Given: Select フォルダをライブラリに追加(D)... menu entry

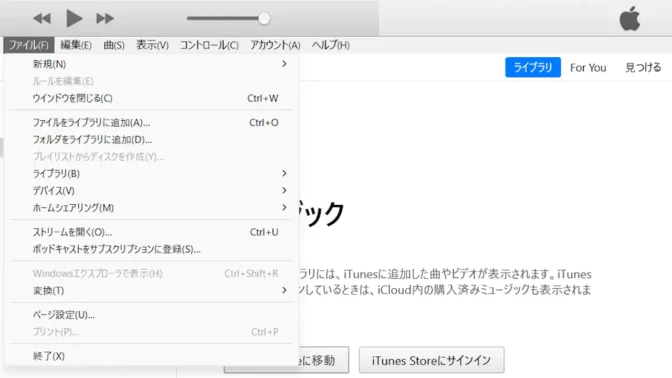Looking at the screenshot, I should click(151, 140).
